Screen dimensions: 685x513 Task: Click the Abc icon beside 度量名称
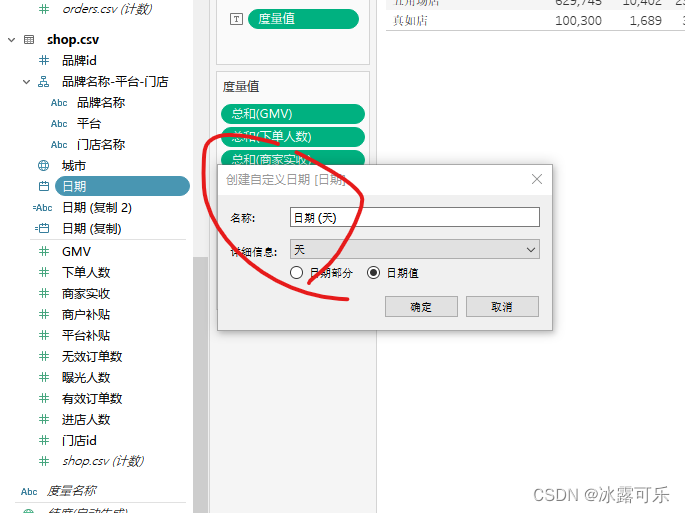click(29, 492)
